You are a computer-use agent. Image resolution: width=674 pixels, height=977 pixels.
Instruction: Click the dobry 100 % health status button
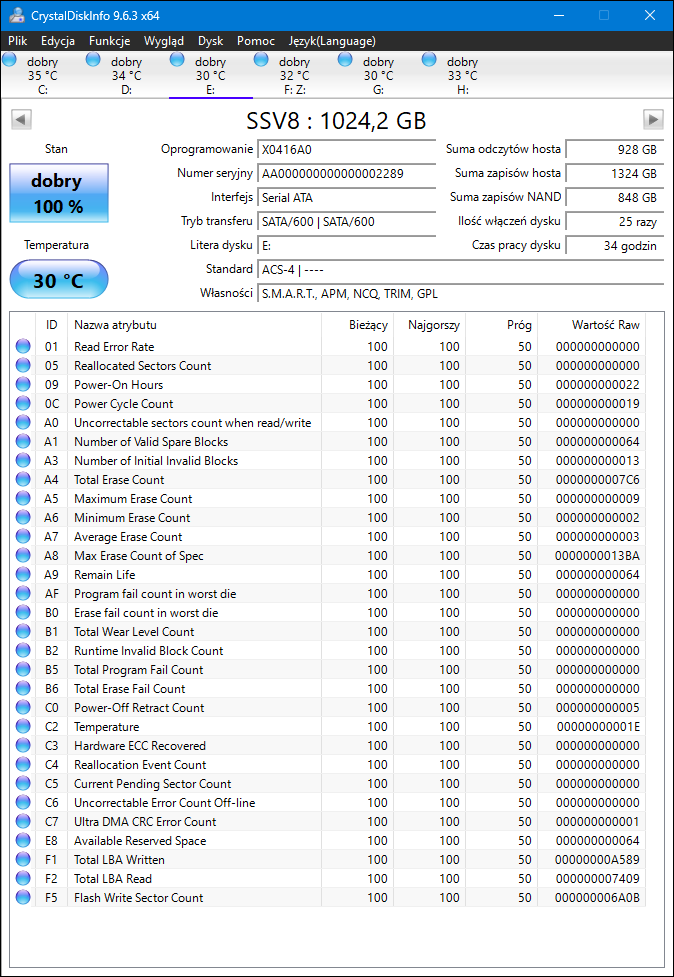59,193
